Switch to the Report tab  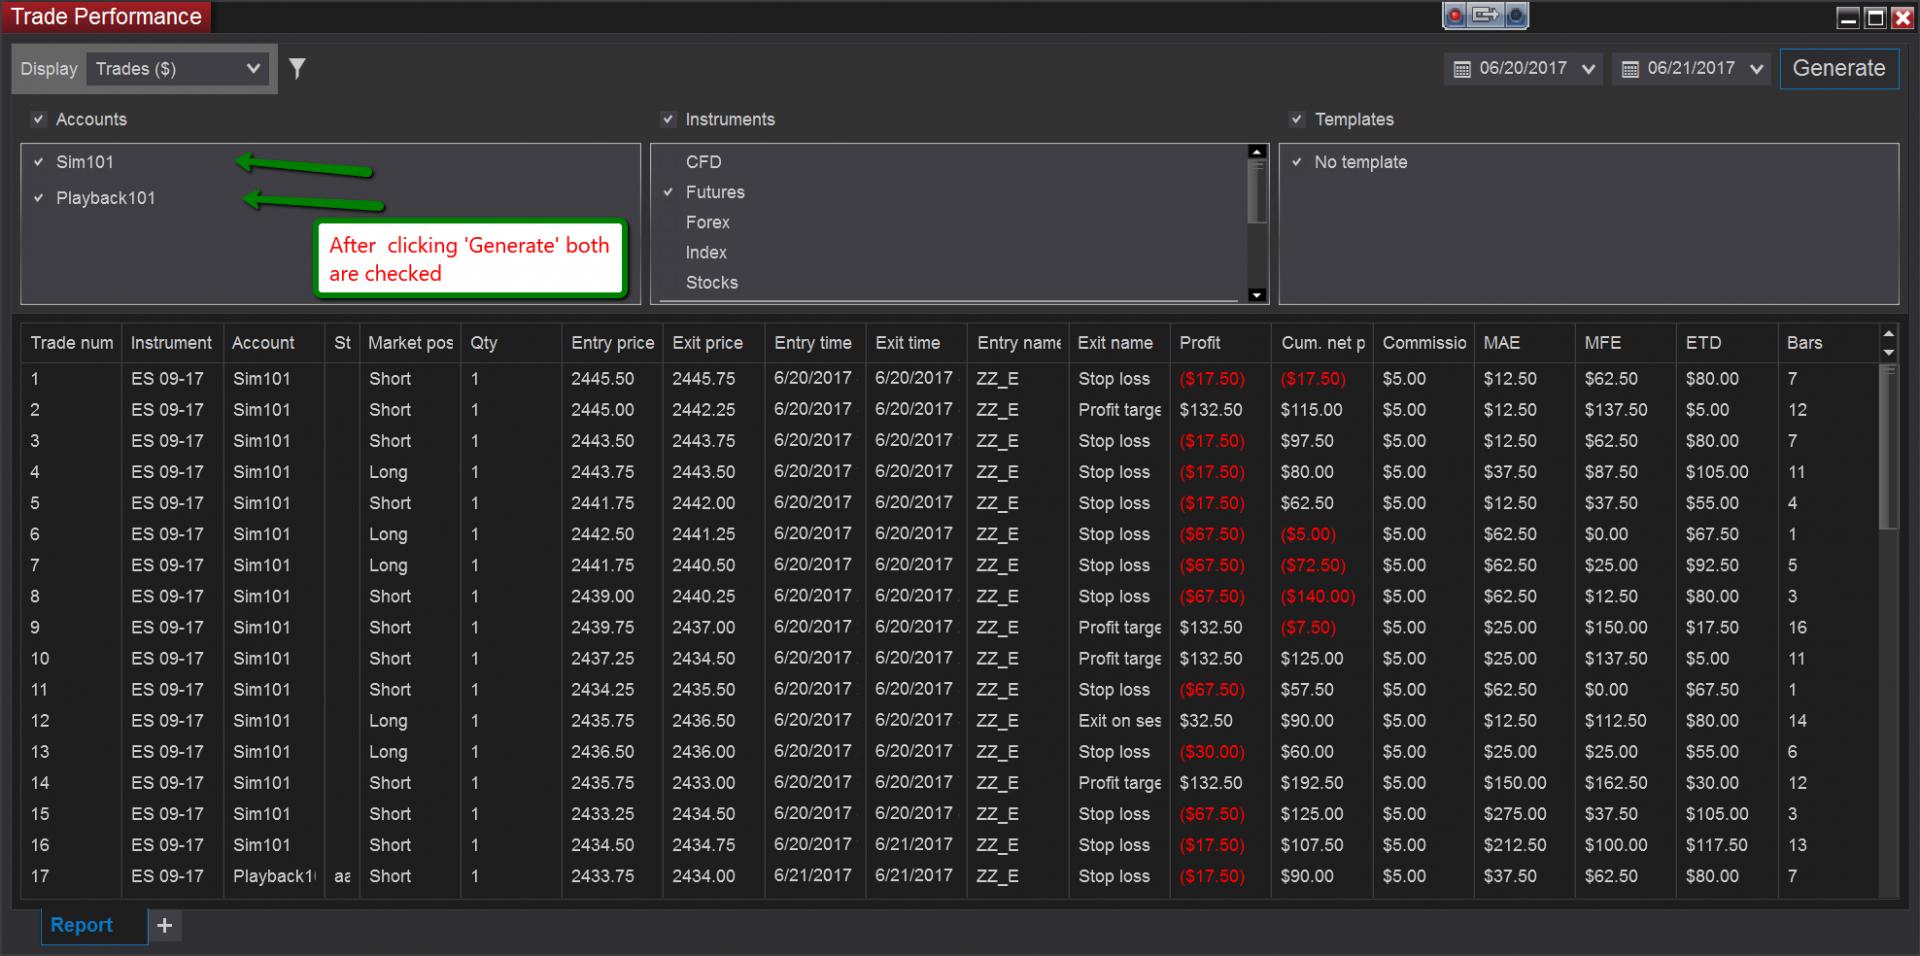coord(82,925)
